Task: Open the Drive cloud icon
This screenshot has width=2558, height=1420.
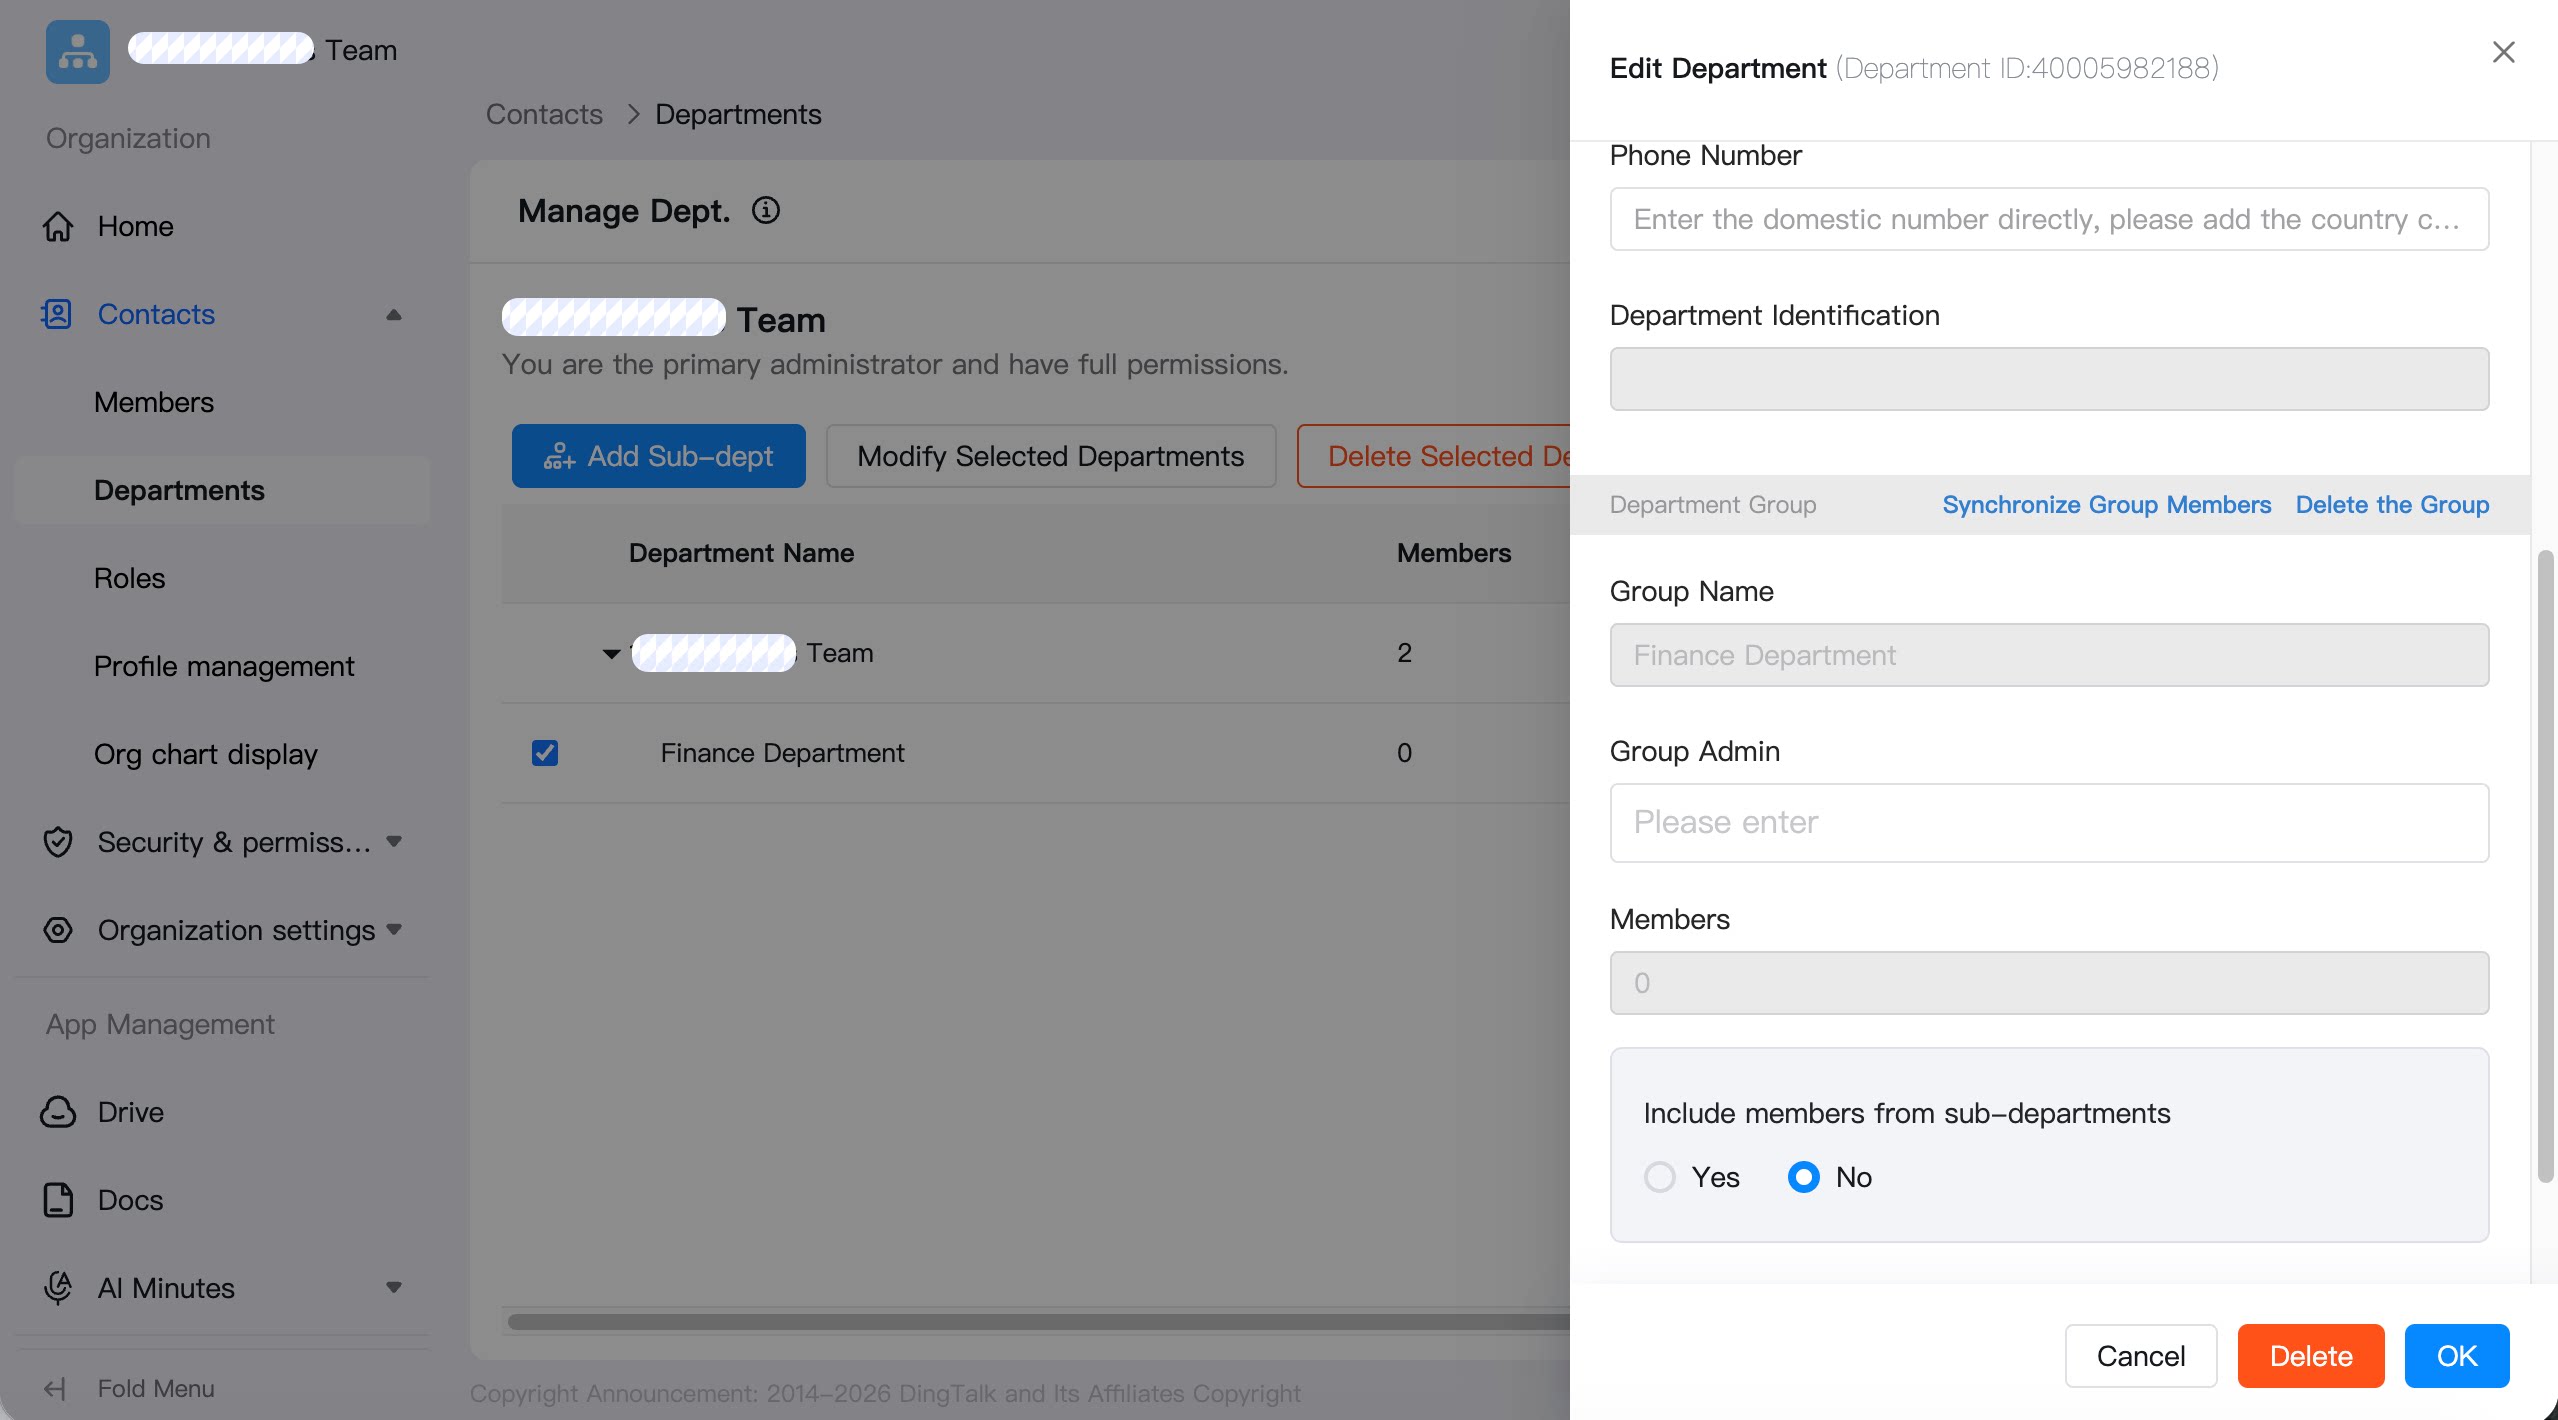Action: (x=58, y=1112)
